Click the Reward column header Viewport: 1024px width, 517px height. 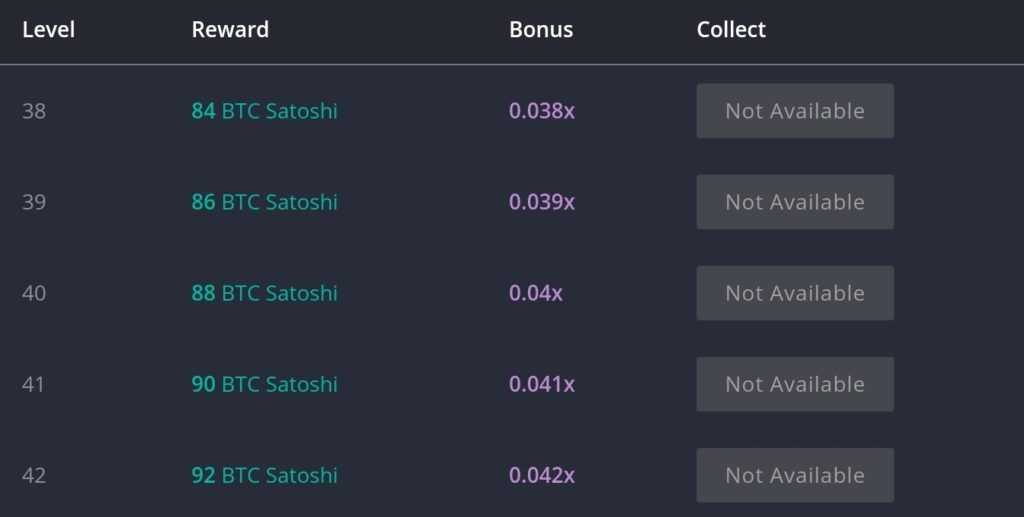pyautogui.click(x=230, y=30)
